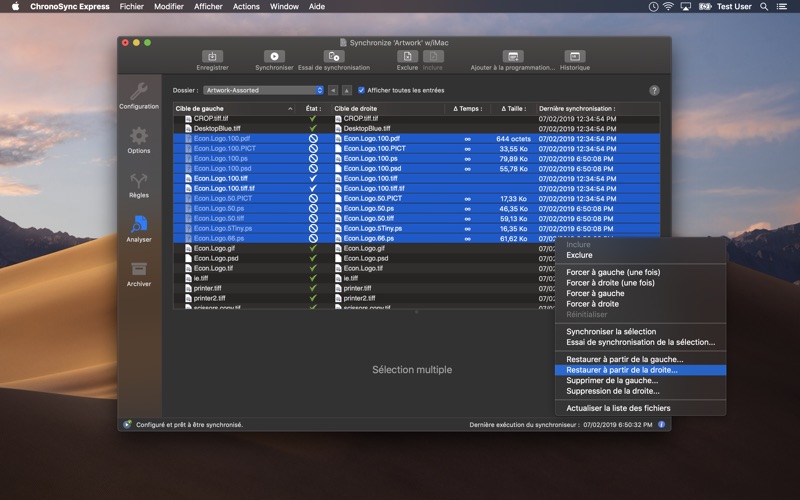Screen dimensions: 800x500
Task: Open the Configuration sidebar panel
Action: (139, 96)
